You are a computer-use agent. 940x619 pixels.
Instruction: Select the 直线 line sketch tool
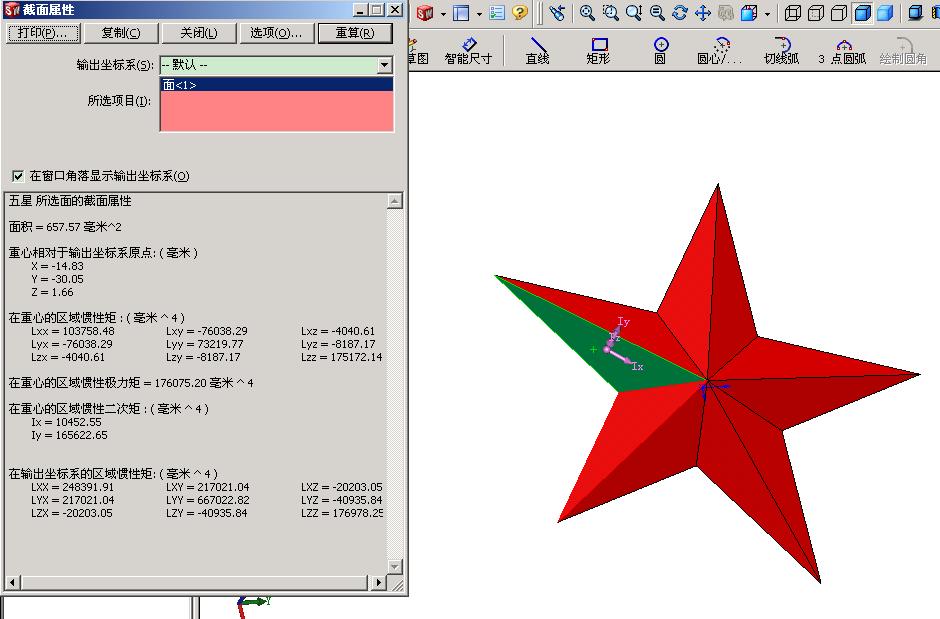pyautogui.click(x=538, y=51)
